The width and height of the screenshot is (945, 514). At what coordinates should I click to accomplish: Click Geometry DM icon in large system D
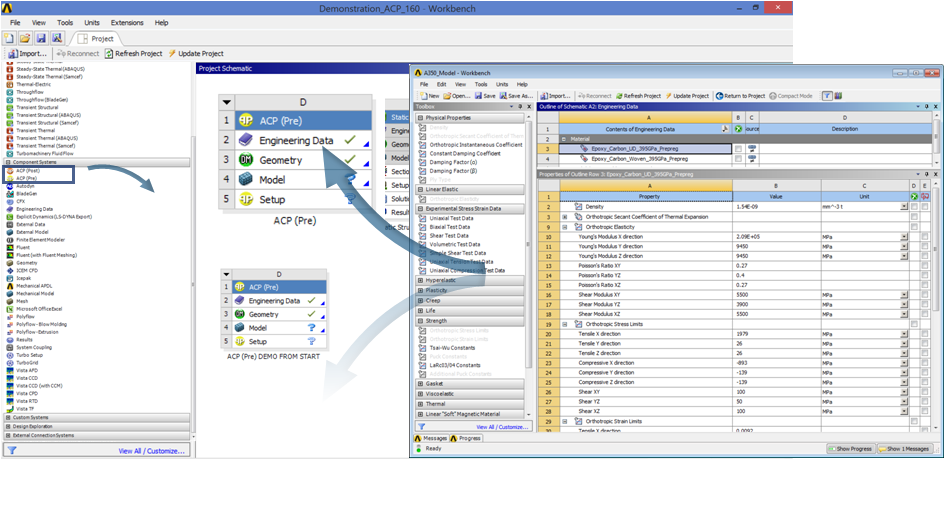click(246, 160)
